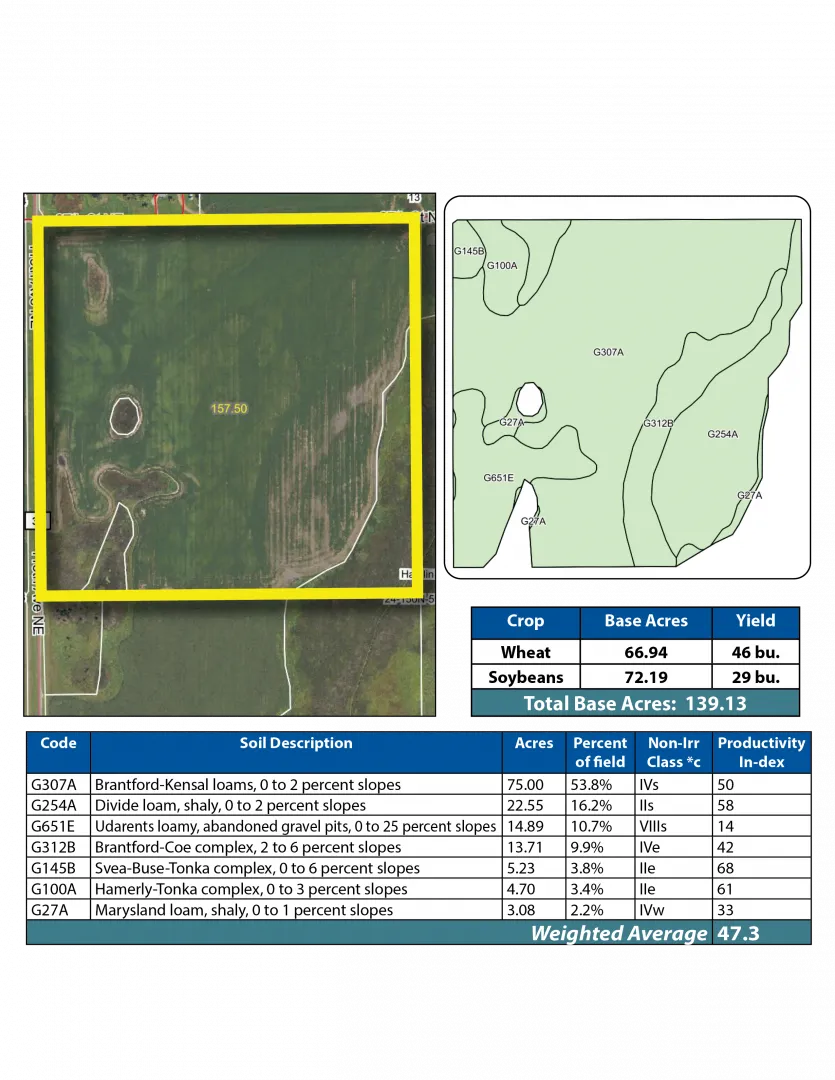This screenshot has width=835, height=1080.
Task: Click the Non-Irr Class column header
Action: tap(672, 752)
